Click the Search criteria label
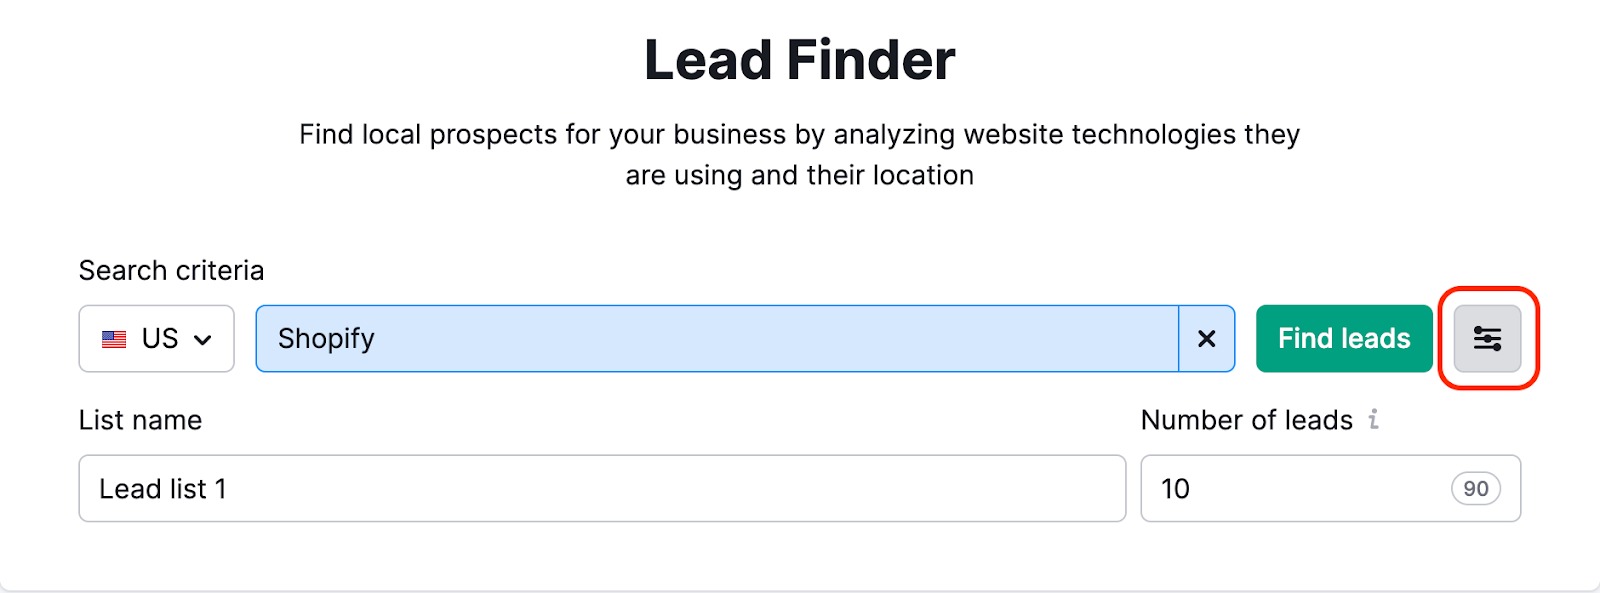 coord(171,271)
